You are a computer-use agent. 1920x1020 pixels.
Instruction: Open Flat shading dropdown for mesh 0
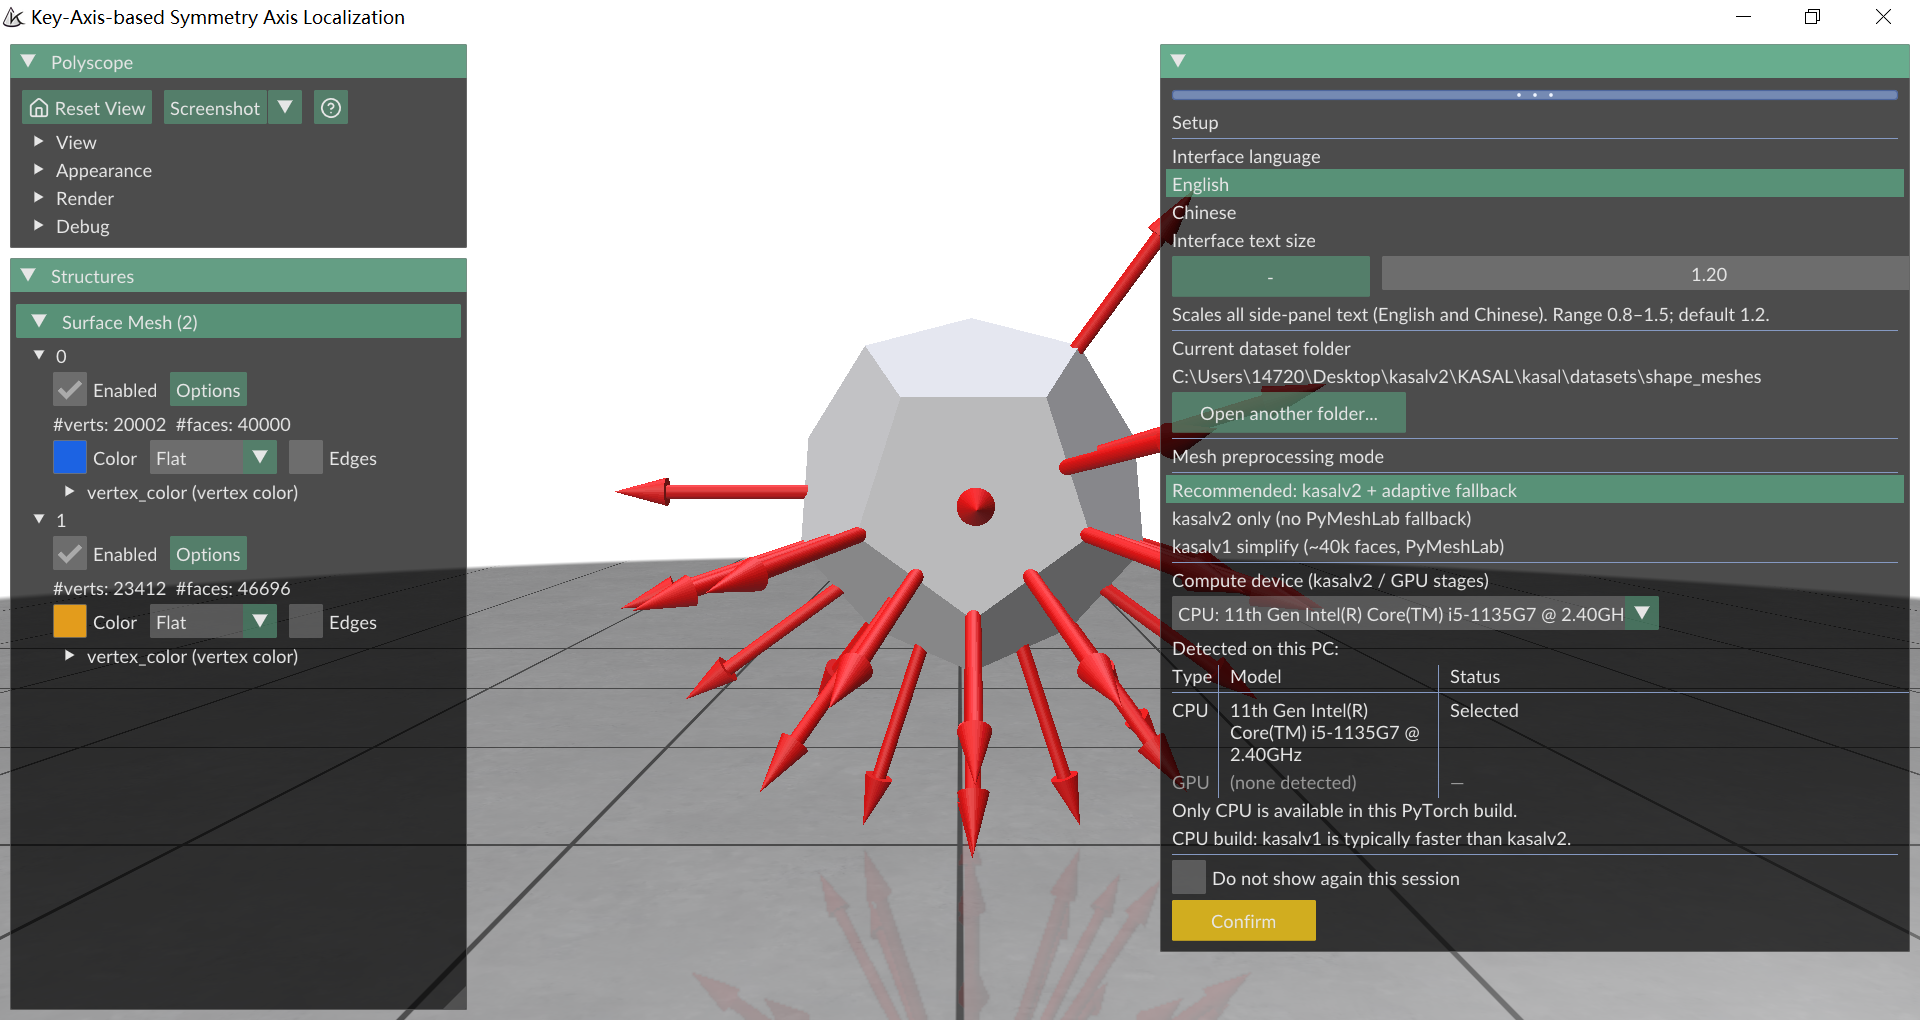pyautogui.click(x=213, y=458)
